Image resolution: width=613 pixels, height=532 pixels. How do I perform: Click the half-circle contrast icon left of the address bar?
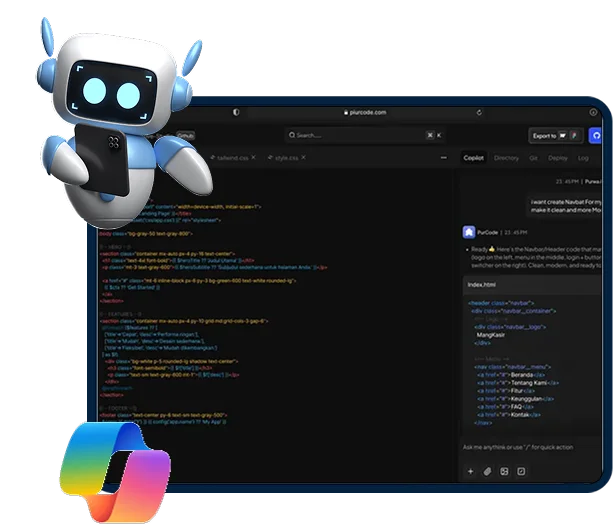(x=236, y=112)
